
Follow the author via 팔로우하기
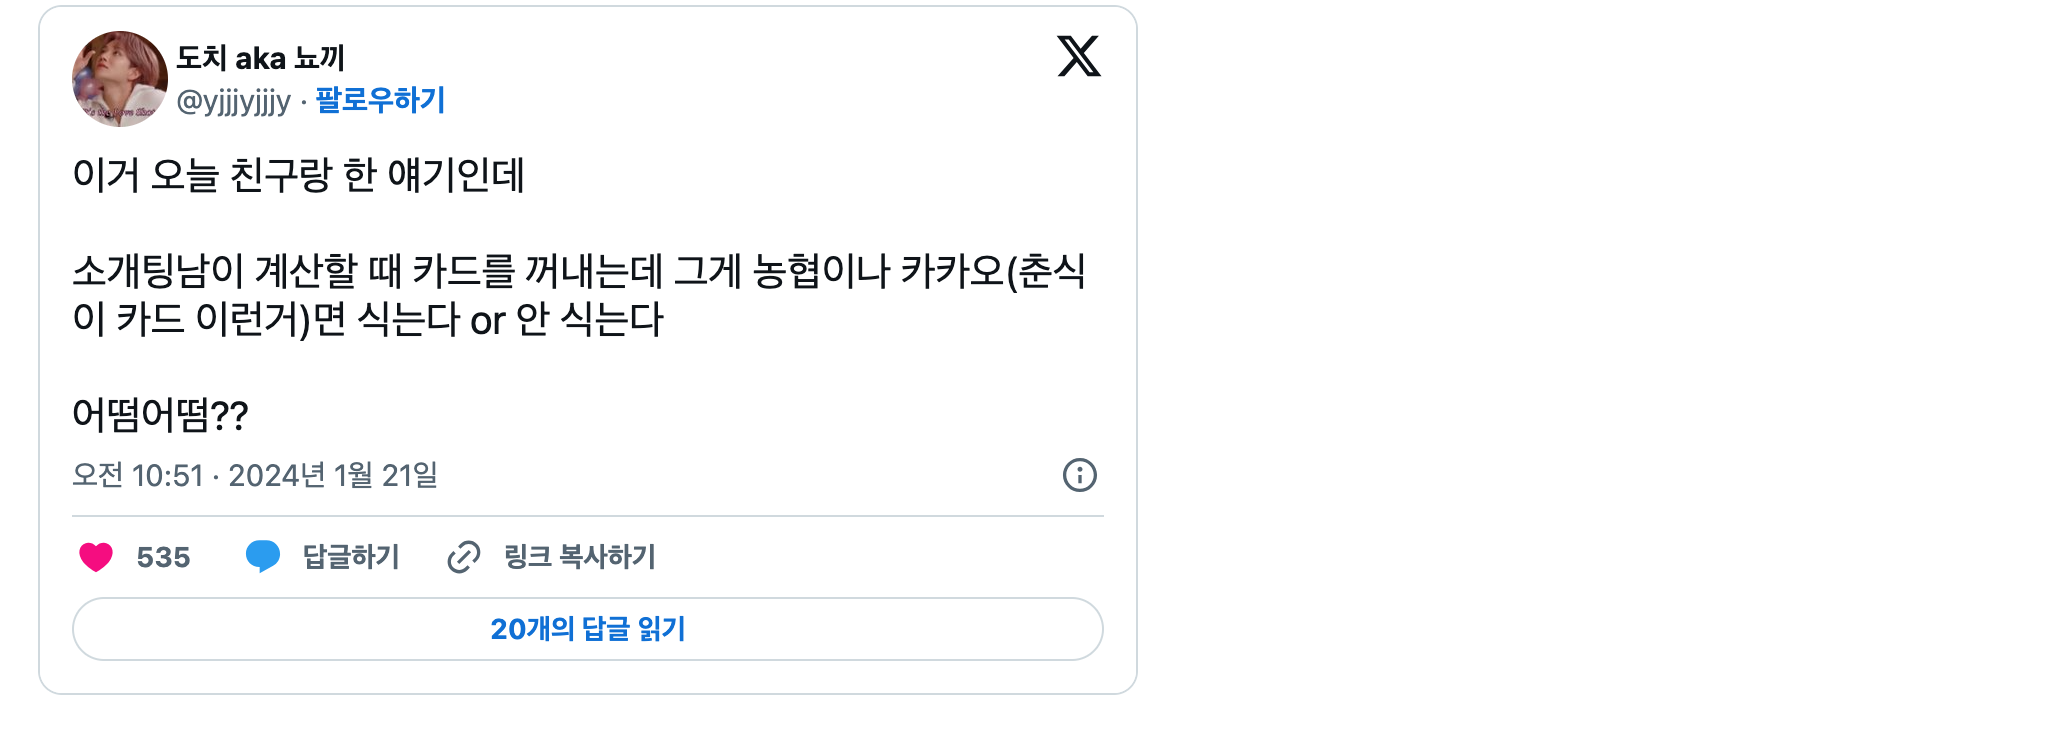pos(380,100)
